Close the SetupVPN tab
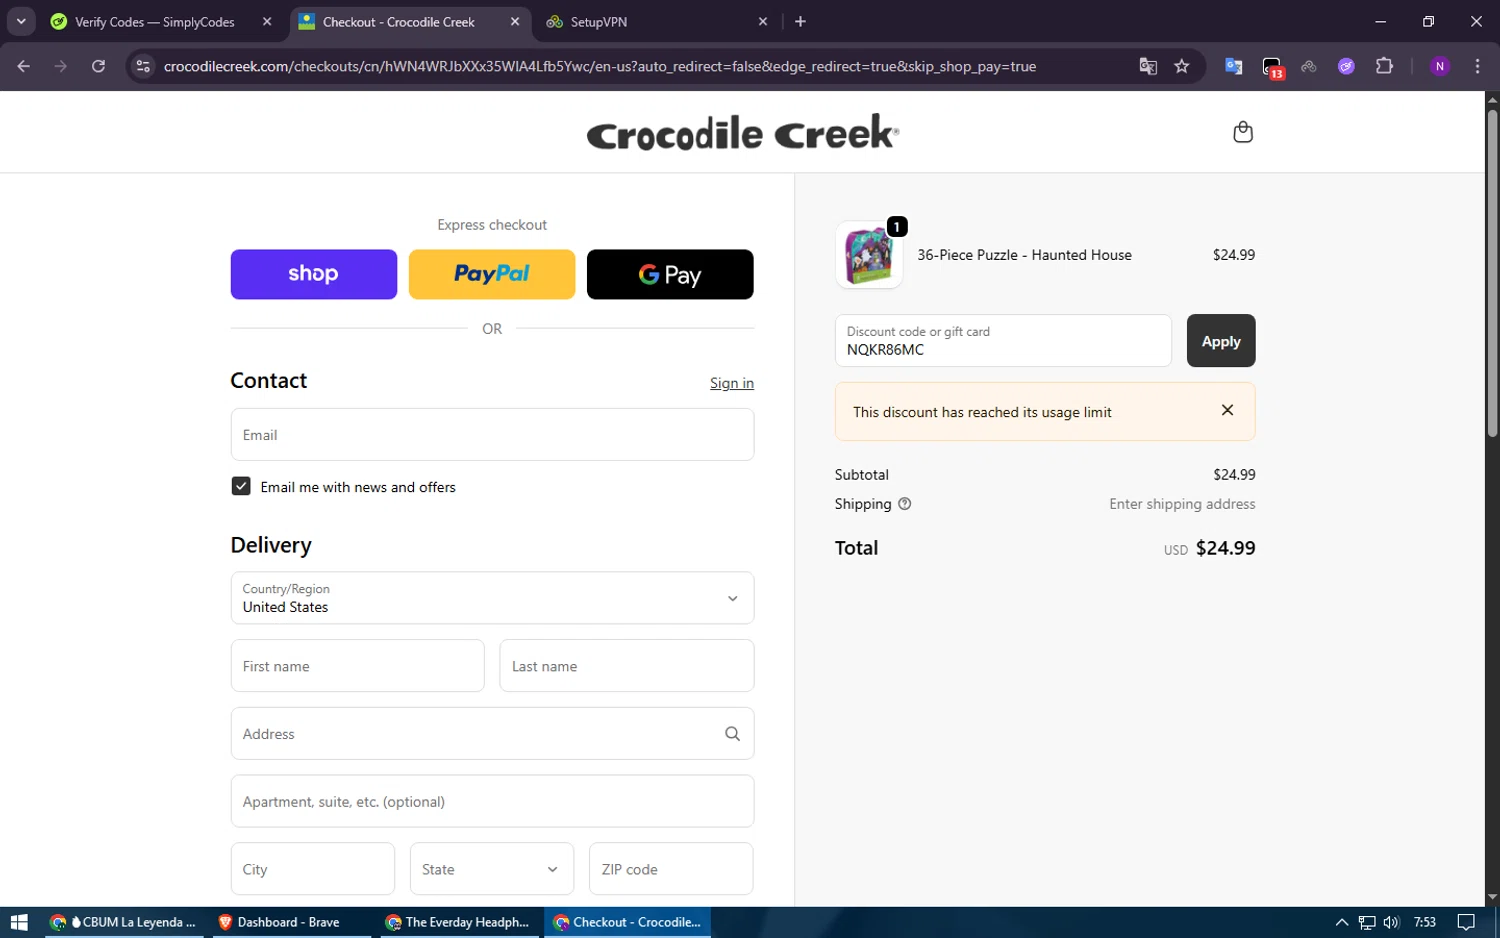 pos(763,21)
